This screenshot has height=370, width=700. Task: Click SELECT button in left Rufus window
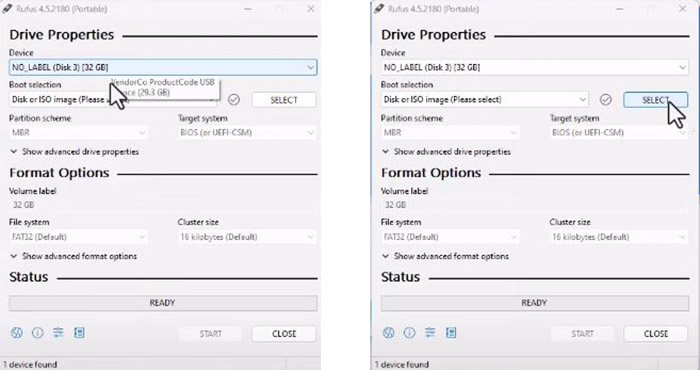point(284,100)
